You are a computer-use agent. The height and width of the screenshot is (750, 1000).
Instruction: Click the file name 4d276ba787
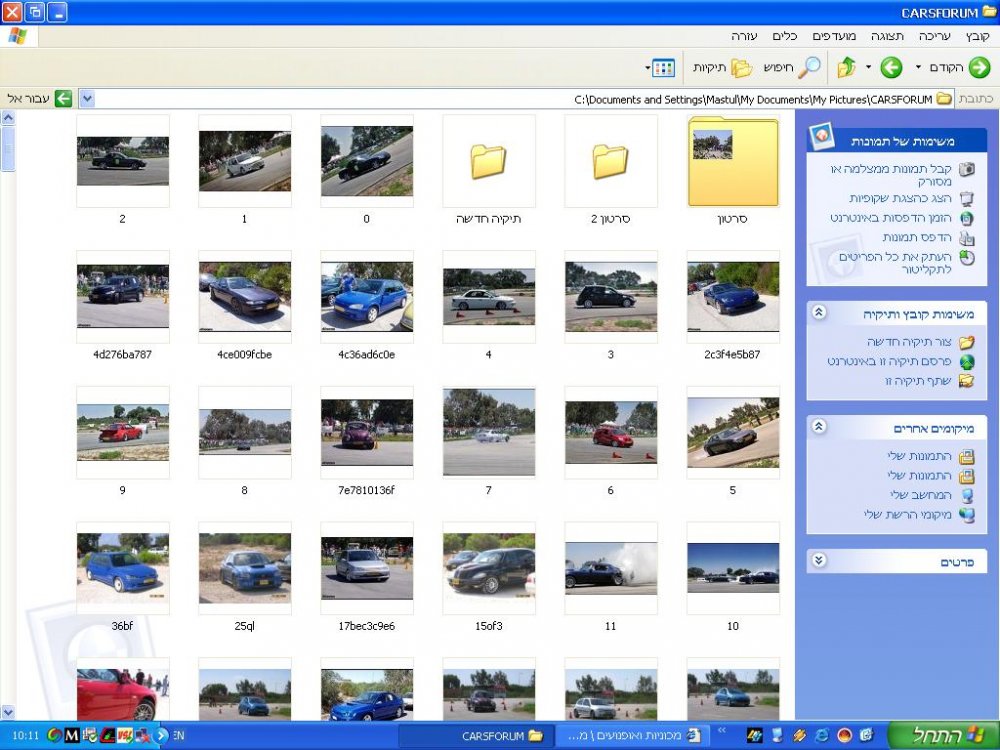click(122, 355)
